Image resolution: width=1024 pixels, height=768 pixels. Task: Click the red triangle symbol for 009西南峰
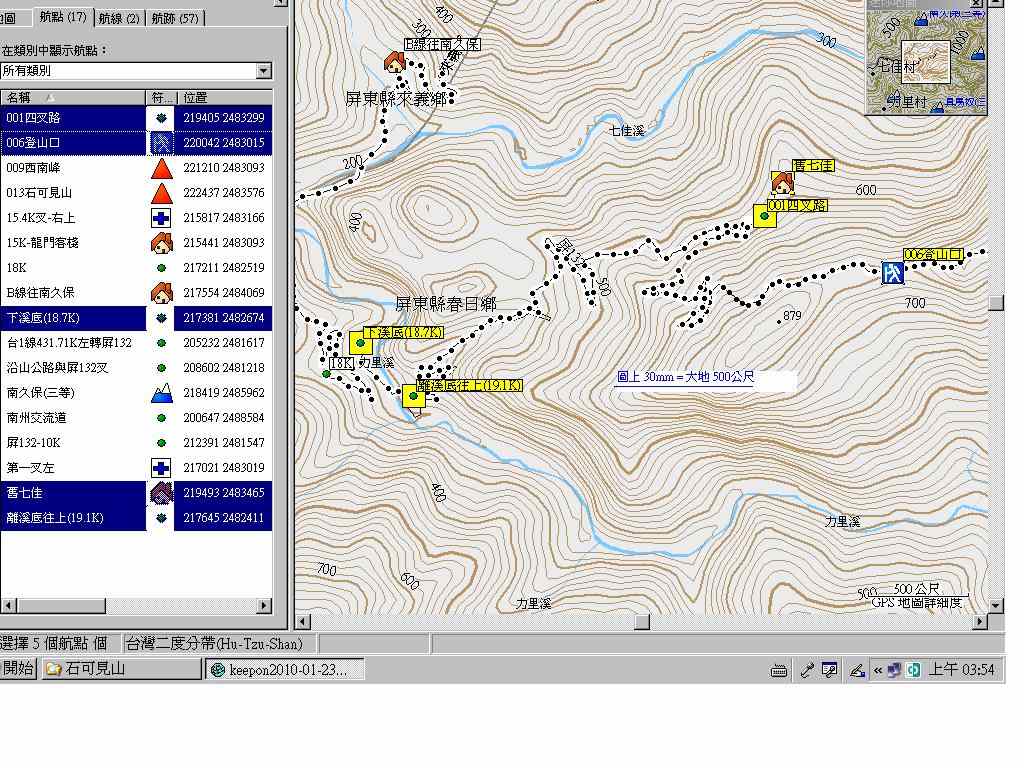tap(161, 168)
